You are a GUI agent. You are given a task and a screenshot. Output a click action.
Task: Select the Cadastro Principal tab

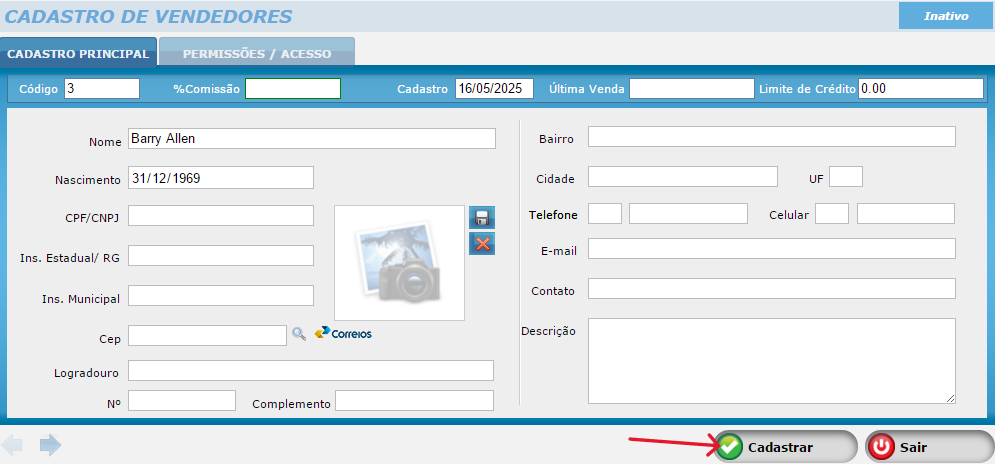[78, 54]
